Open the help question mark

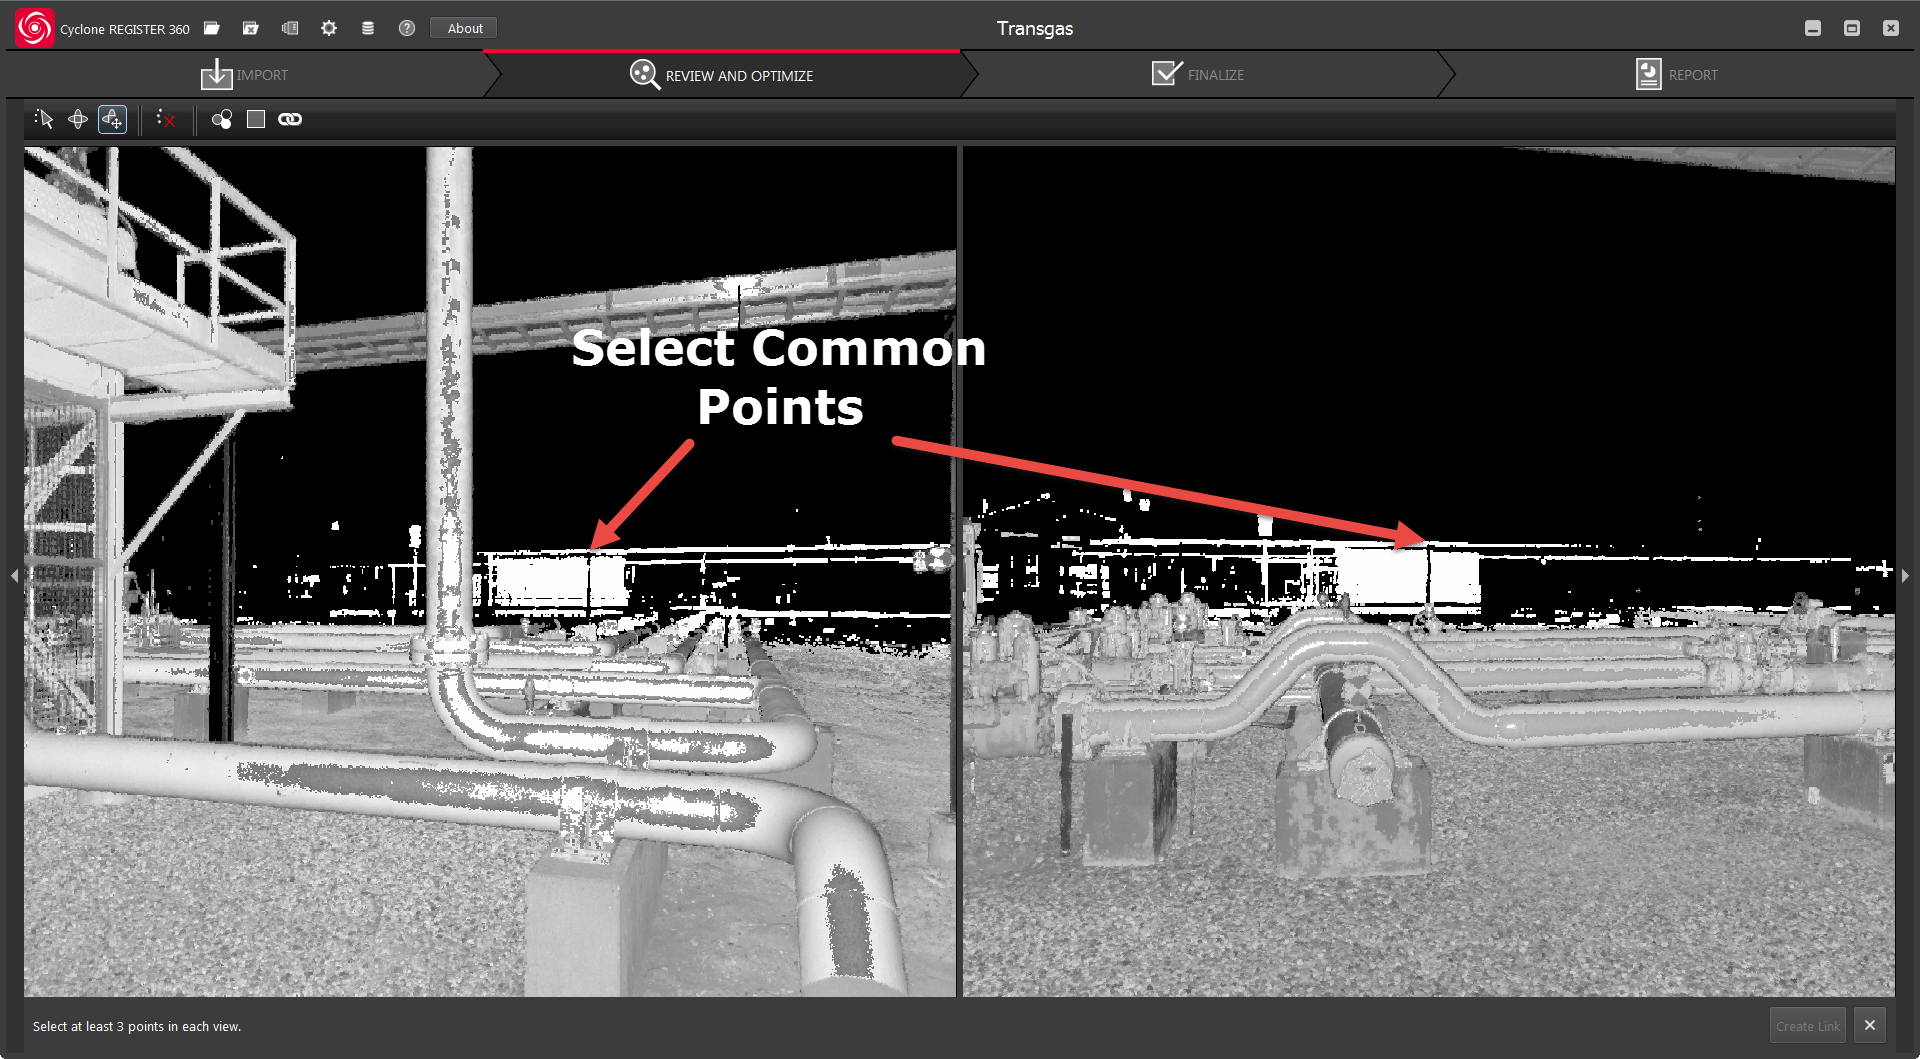407,28
